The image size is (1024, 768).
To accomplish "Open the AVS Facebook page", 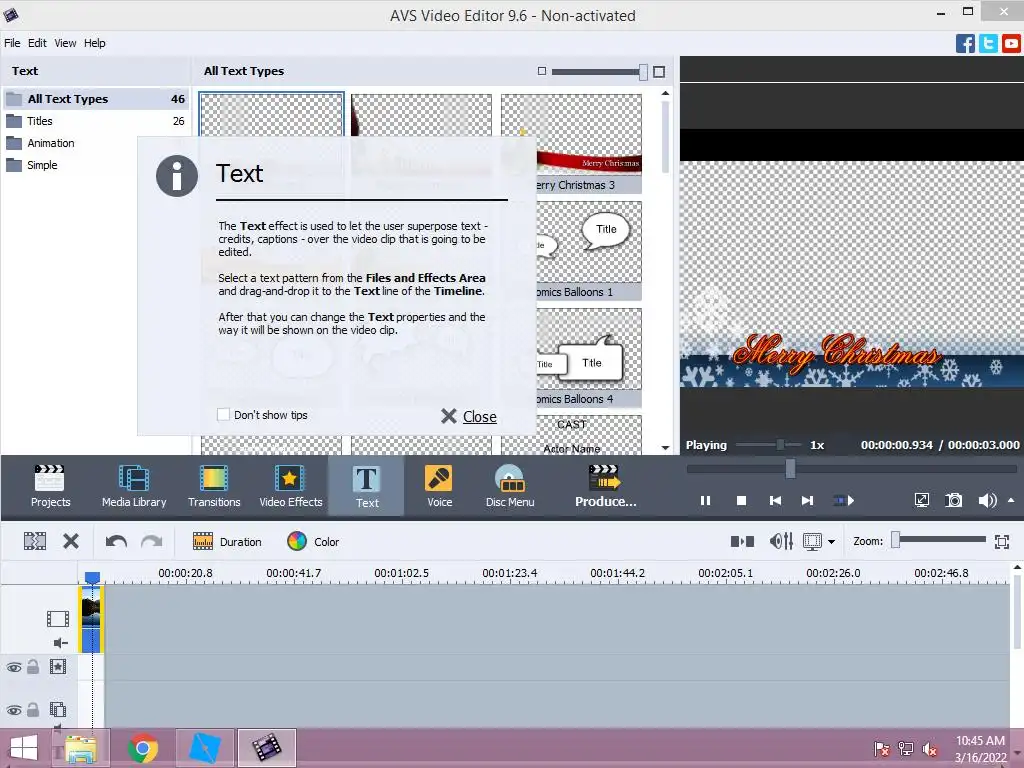I will [x=965, y=44].
